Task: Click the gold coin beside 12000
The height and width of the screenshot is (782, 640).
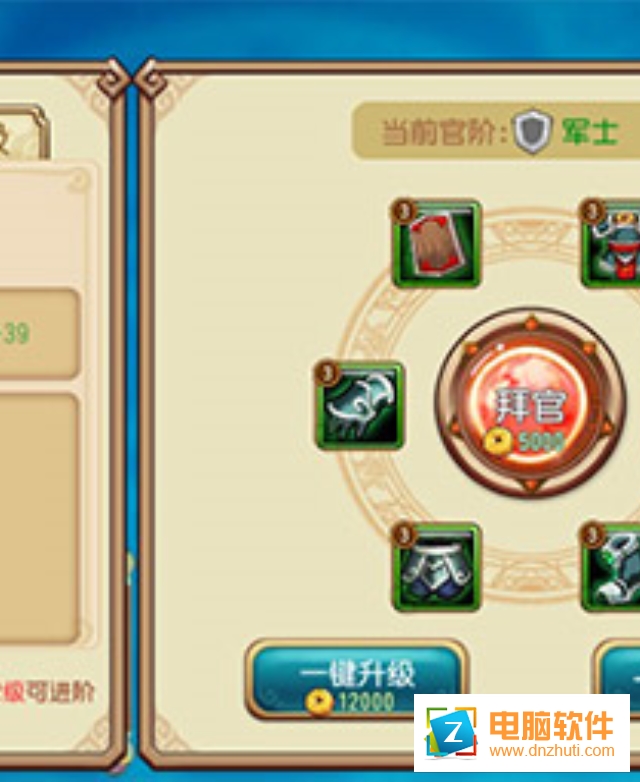Action: coord(319,702)
